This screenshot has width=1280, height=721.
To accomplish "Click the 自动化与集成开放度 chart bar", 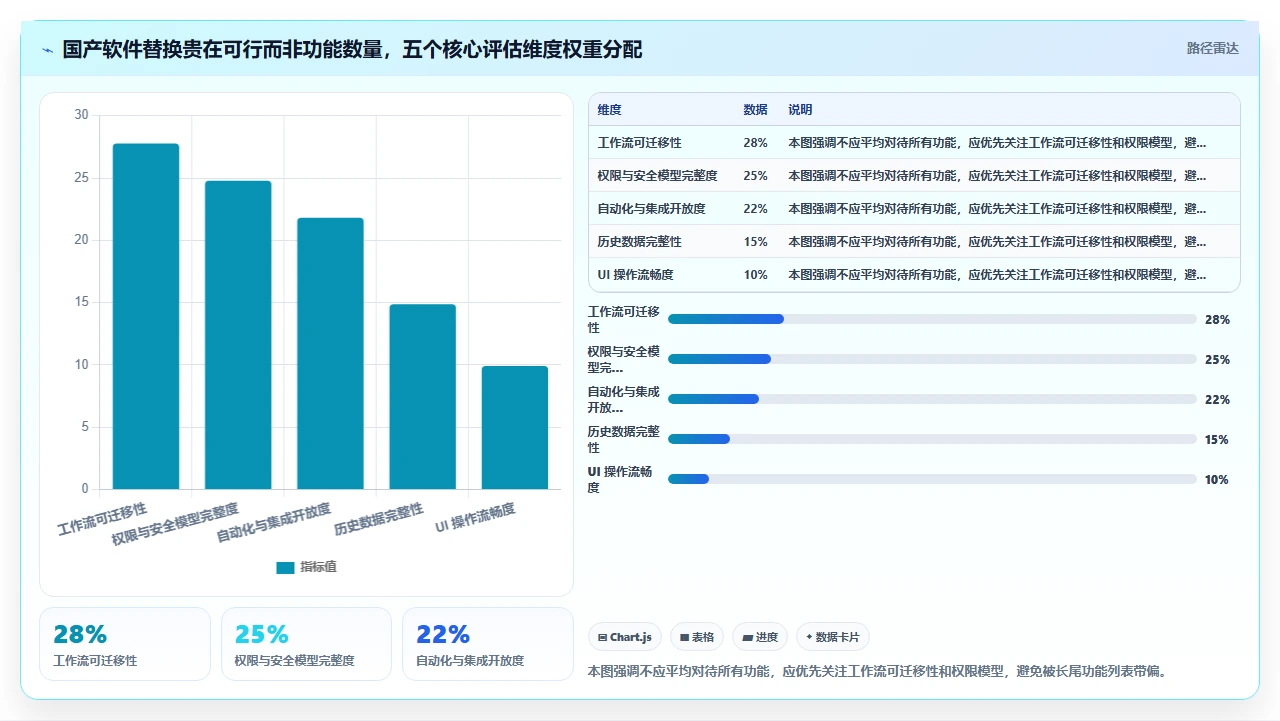I will click(x=330, y=353).
